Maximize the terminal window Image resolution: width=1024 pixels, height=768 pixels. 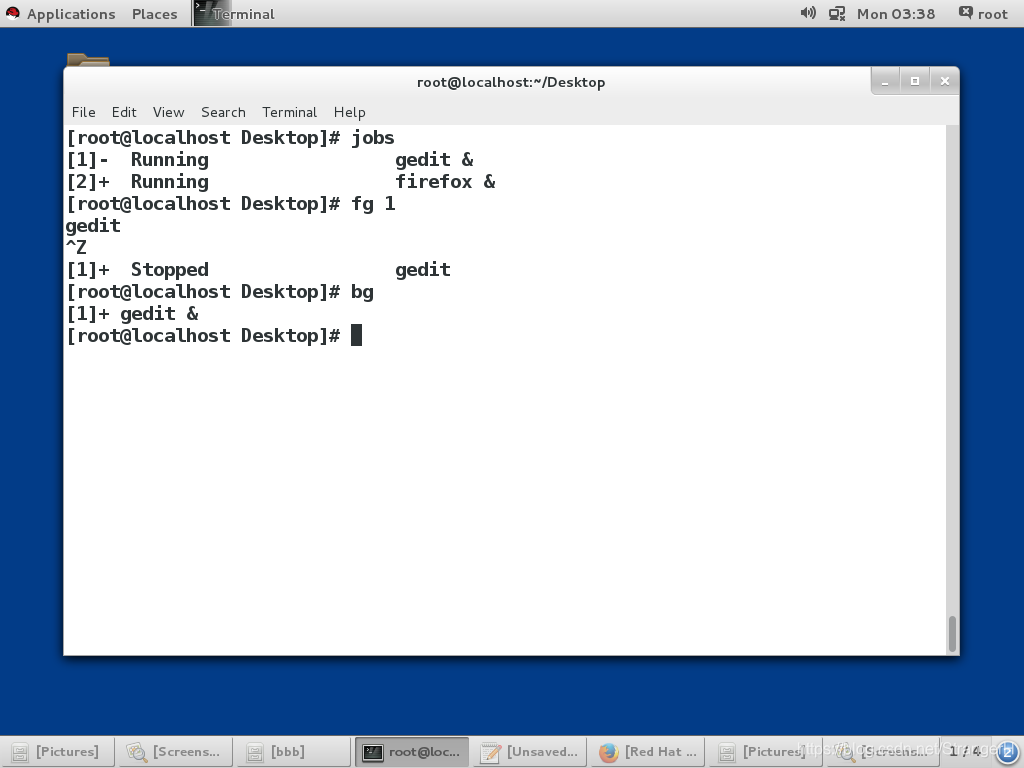(915, 82)
